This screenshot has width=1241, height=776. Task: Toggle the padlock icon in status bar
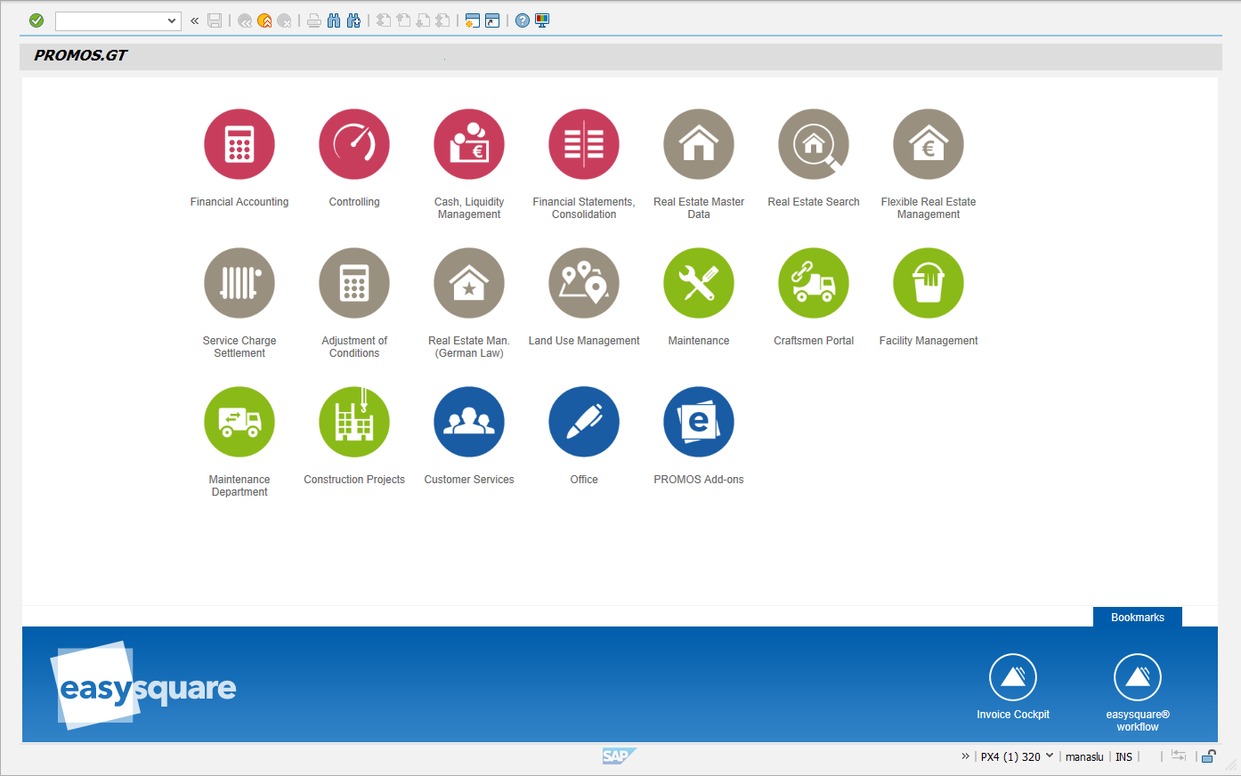(x=1208, y=757)
